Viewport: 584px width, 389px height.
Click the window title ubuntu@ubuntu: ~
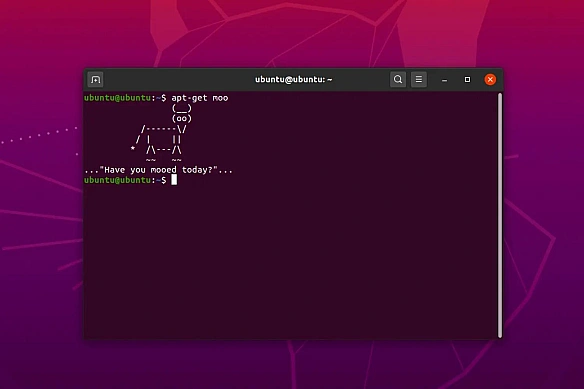pos(293,79)
